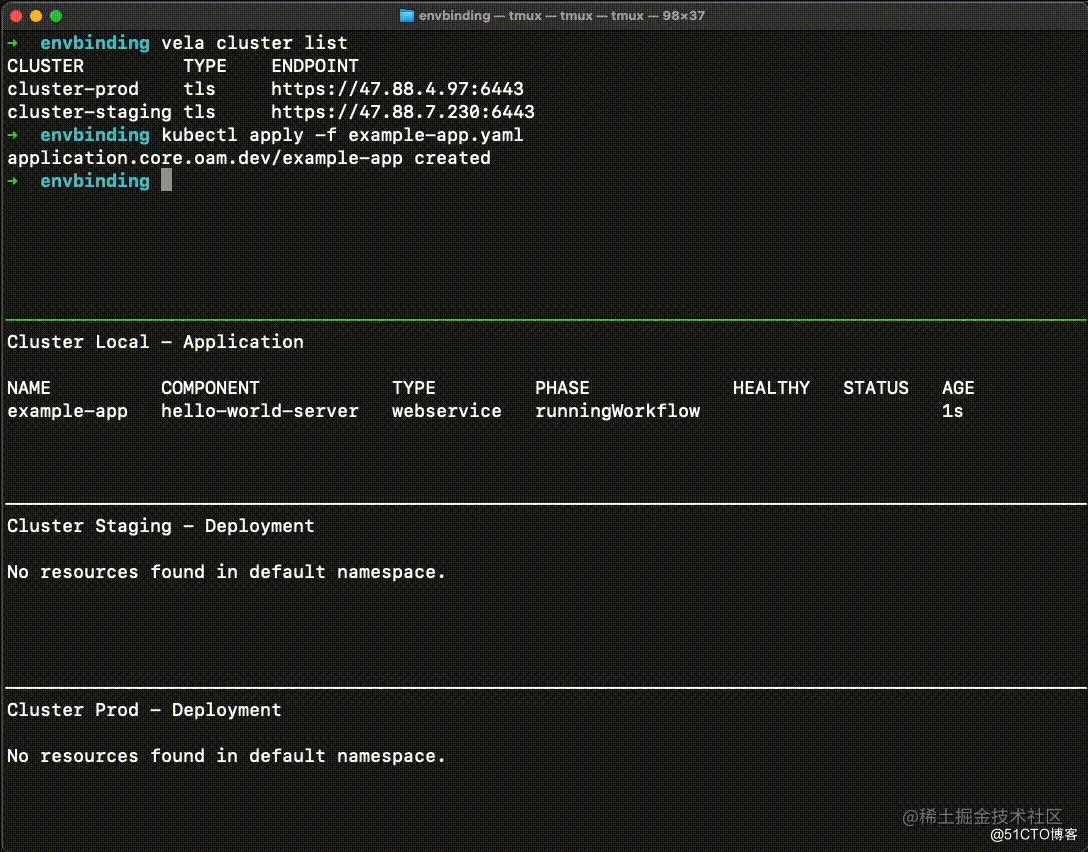The height and width of the screenshot is (852, 1088).
Task: Click the yellow minimize window button
Action: coord(36,15)
